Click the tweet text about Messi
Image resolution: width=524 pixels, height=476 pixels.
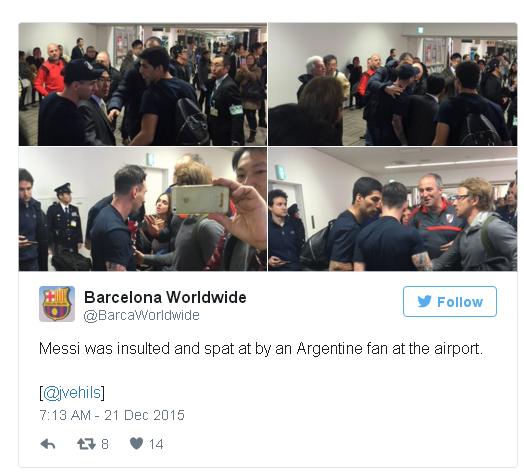pos(261,349)
